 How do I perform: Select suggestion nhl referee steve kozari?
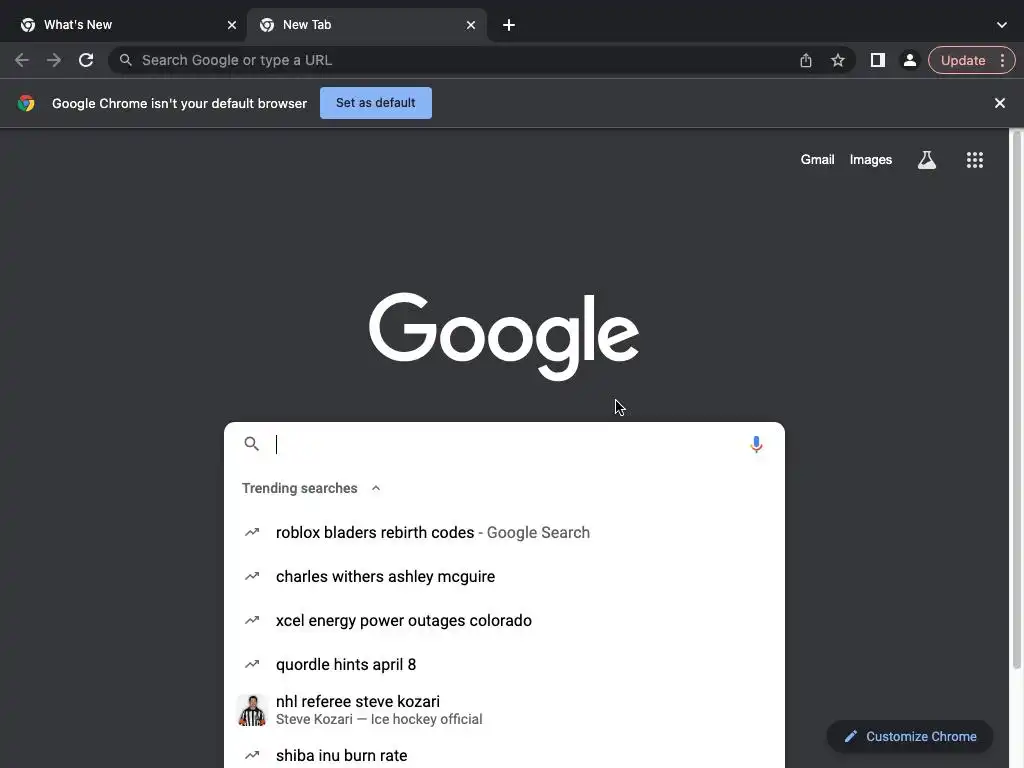(504, 710)
